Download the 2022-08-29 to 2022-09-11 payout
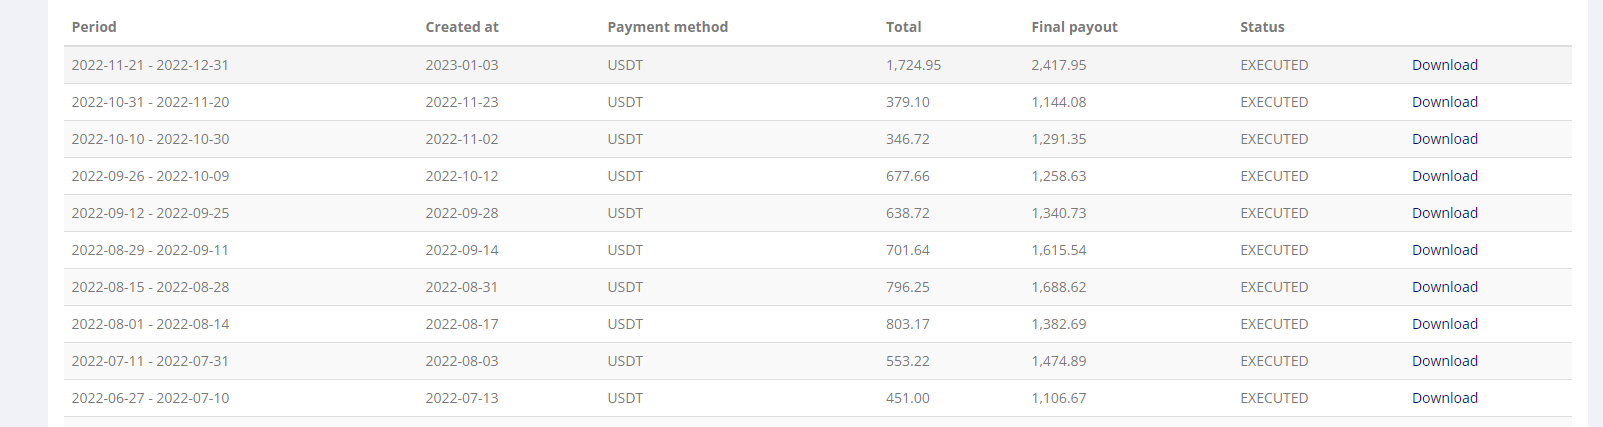 click(x=1444, y=250)
